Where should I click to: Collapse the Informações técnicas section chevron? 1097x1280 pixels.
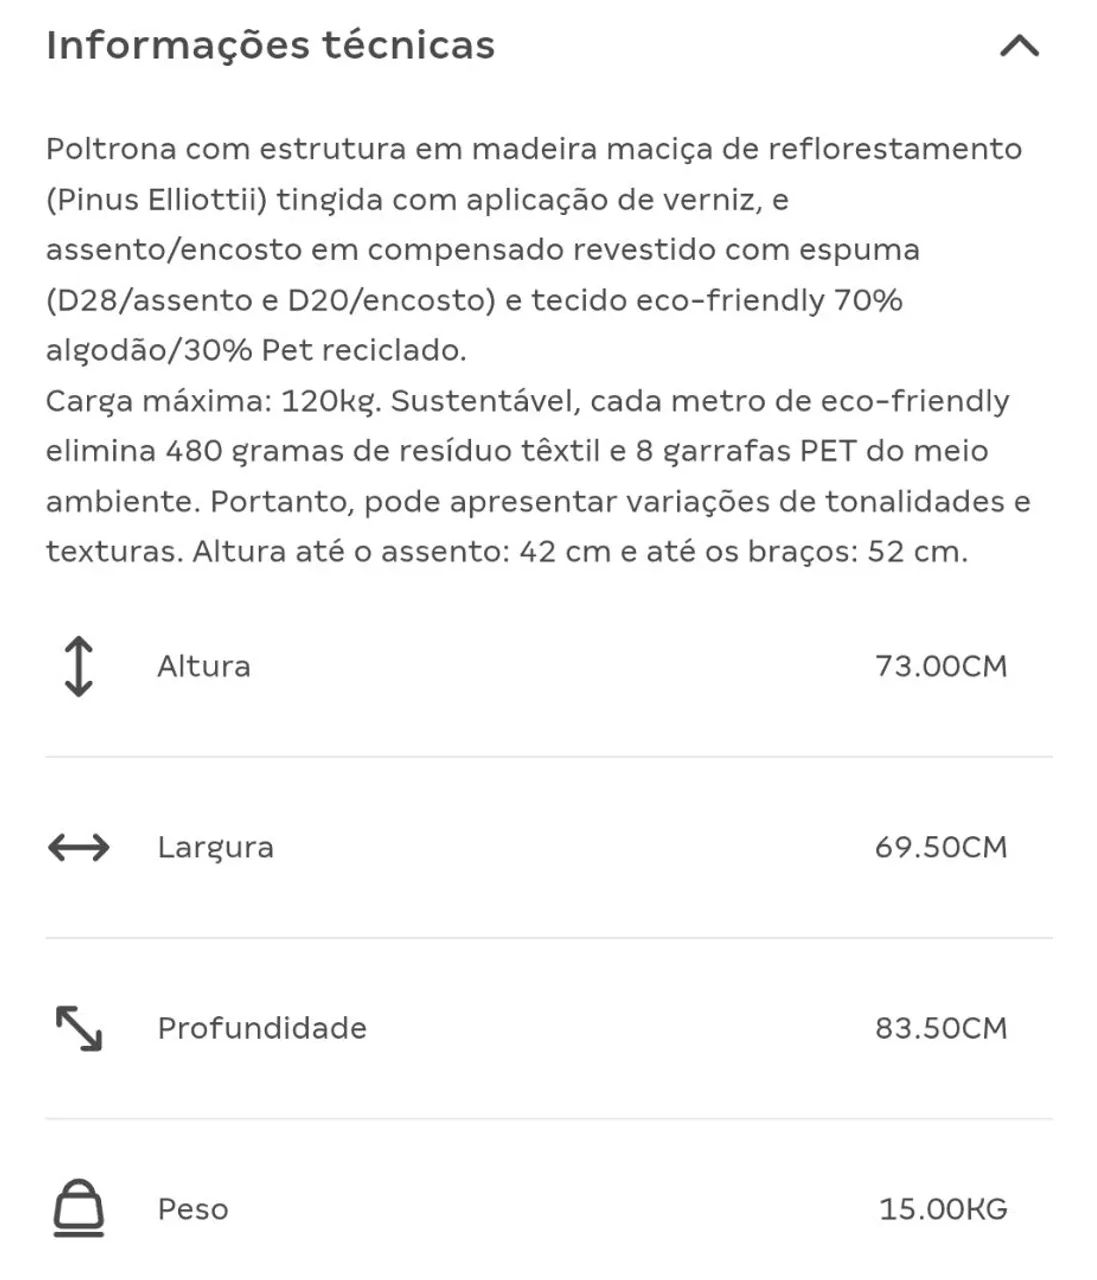[x=1019, y=46]
